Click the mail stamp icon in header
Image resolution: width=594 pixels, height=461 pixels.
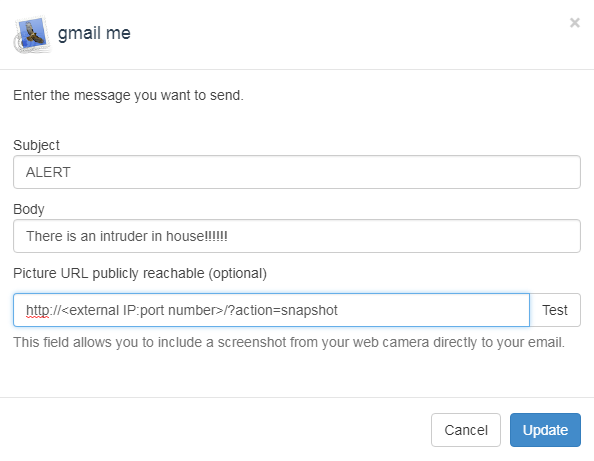pos(32,34)
